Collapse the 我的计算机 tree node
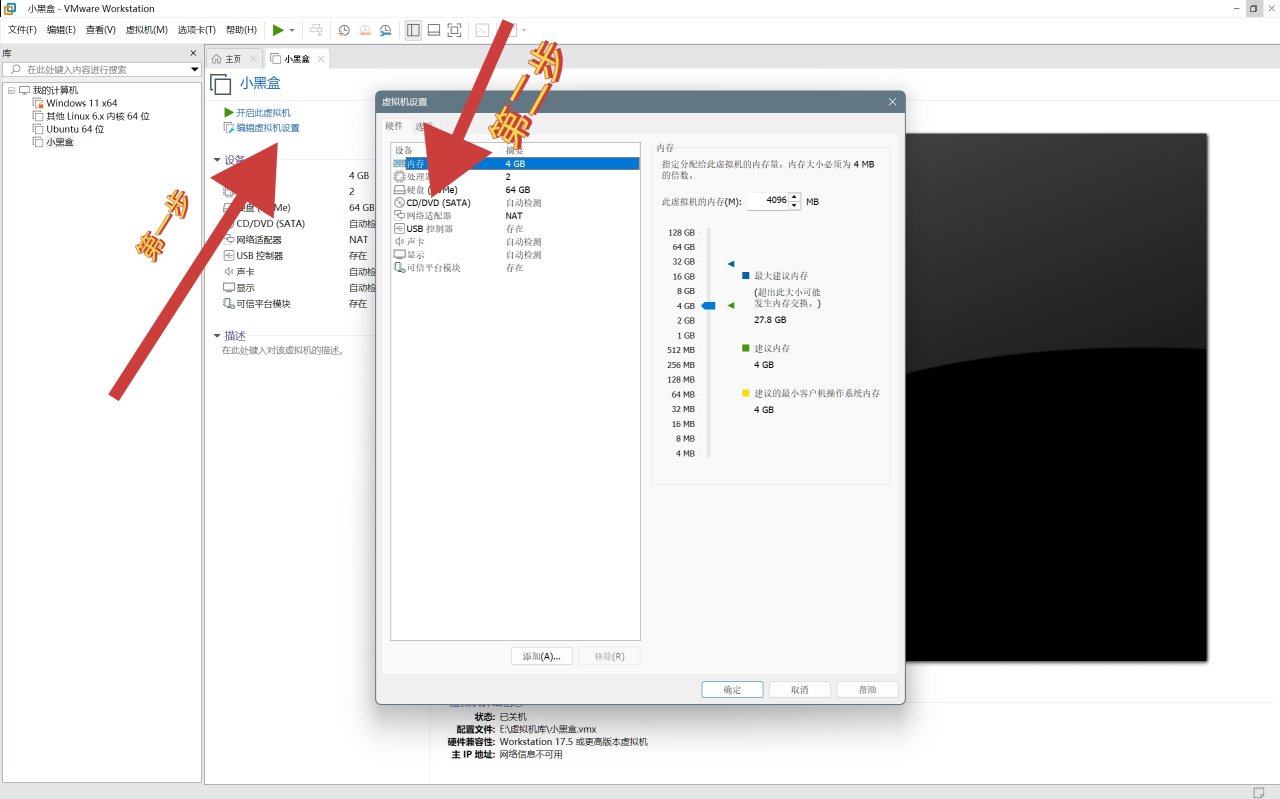 pyautogui.click(x=10, y=90)
